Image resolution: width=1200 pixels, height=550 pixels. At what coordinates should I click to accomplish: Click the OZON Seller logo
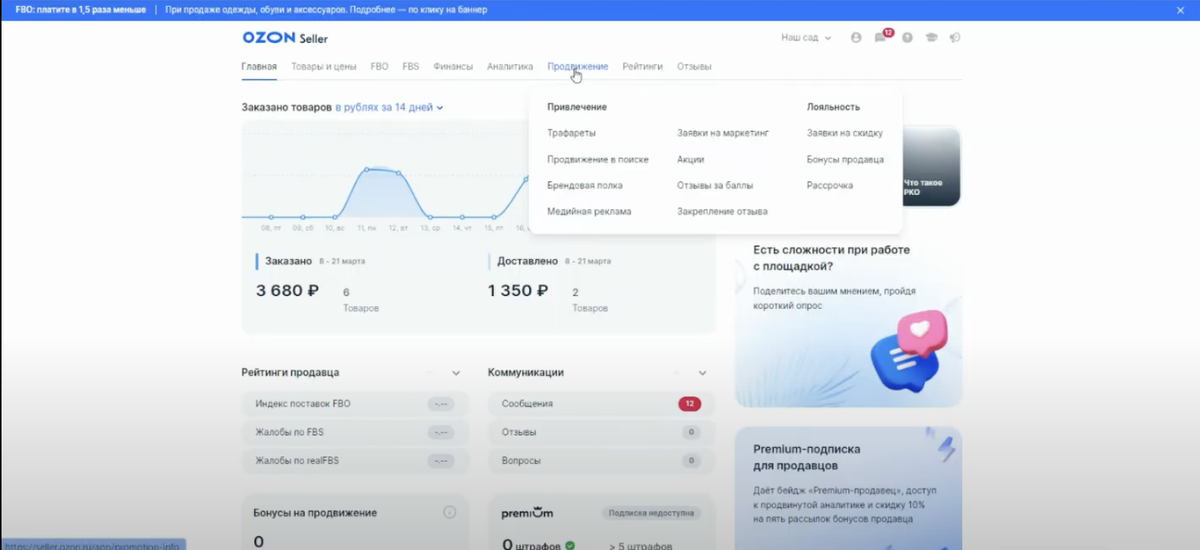285,37
